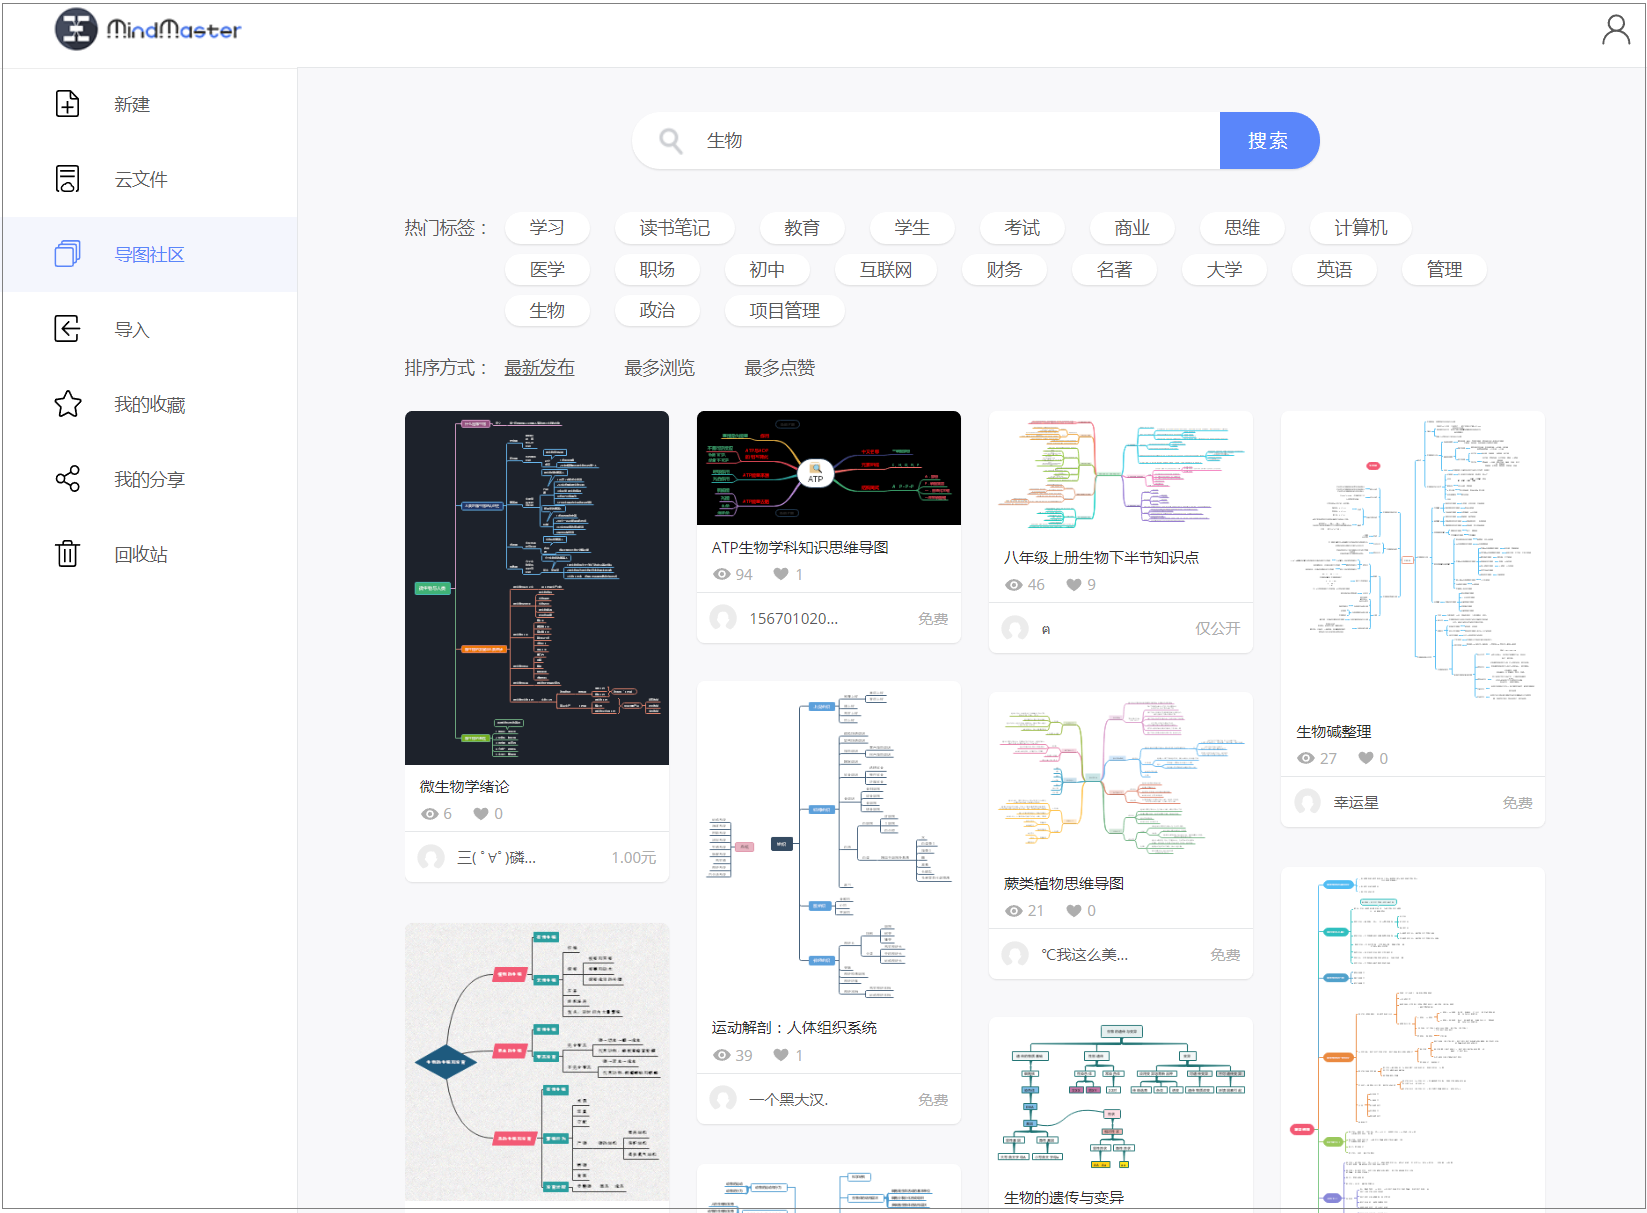Click heart icon on 八年级上册生物下半节知识点
Image resolution: width=1647 pixels, height=1213 pixels.
1073,585
